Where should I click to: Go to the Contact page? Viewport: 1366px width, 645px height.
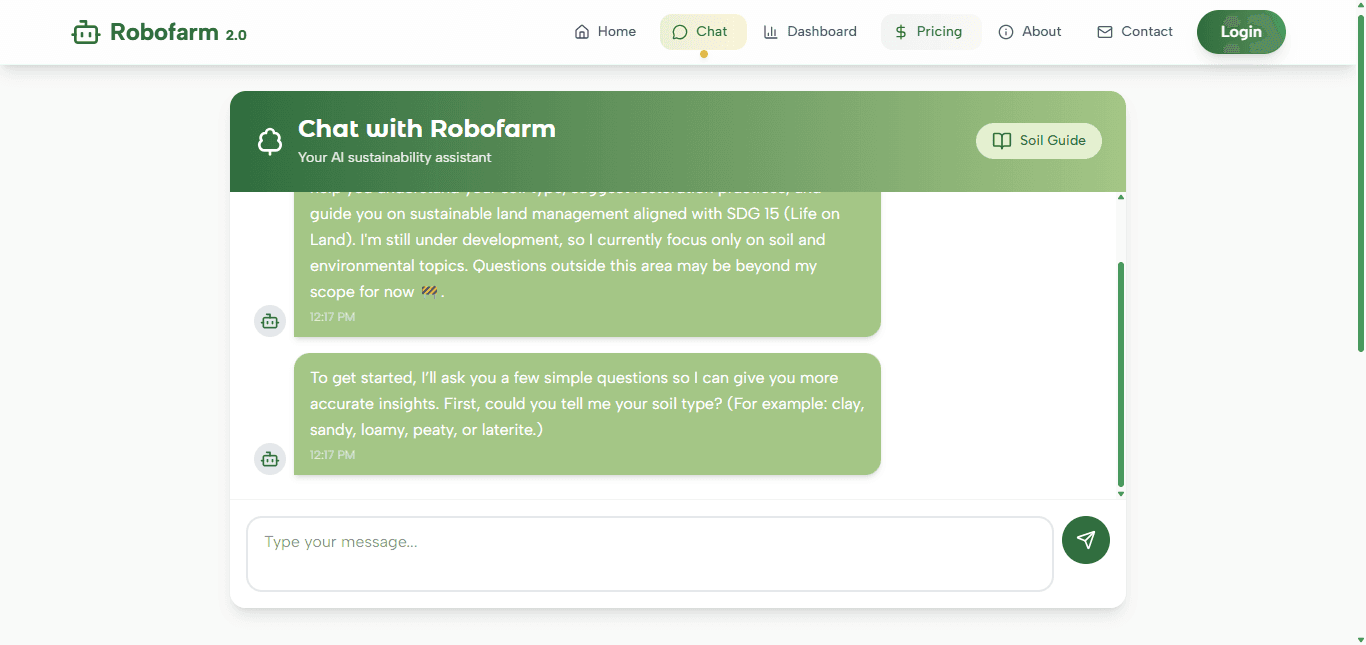(1135, 31)
